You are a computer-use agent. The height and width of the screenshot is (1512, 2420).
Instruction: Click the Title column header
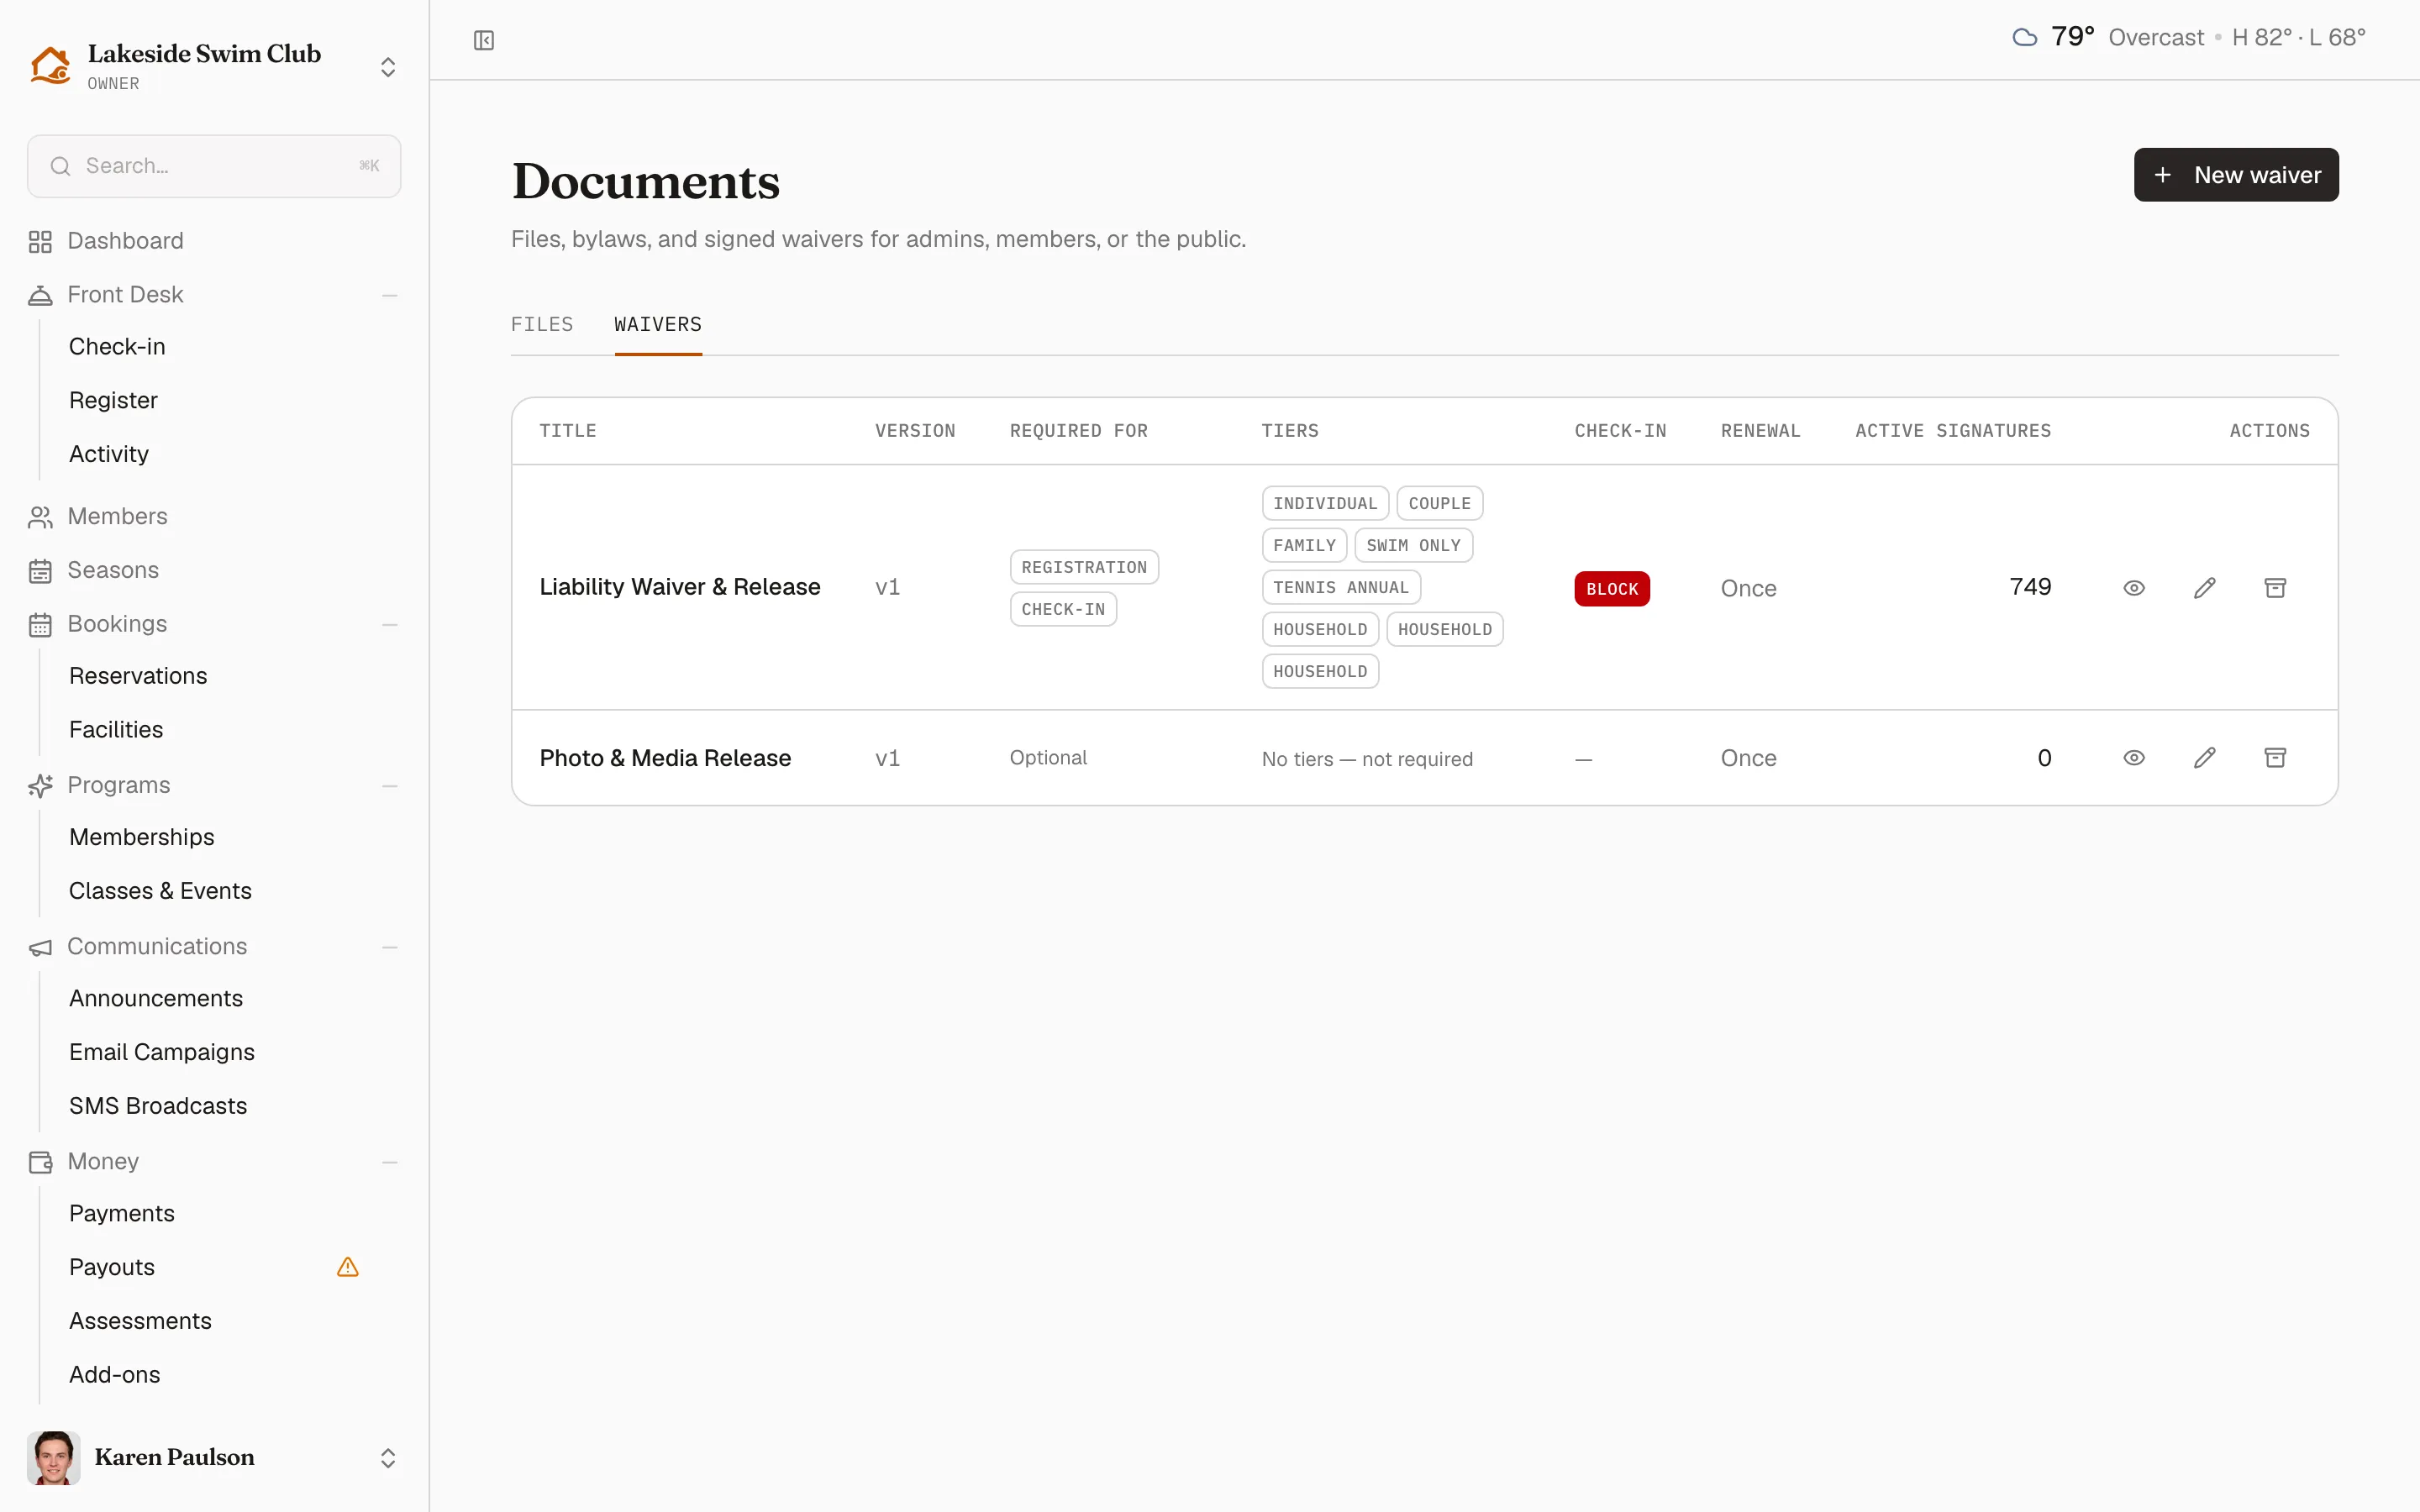pos(568,431)
